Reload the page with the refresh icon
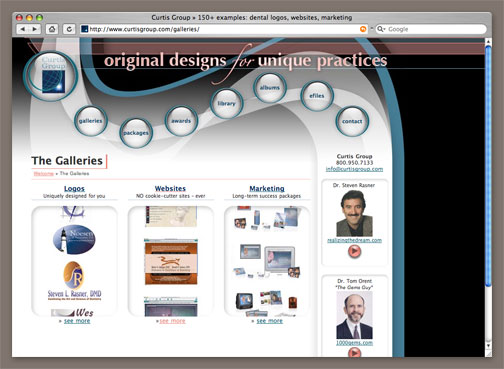 [69, 29]
